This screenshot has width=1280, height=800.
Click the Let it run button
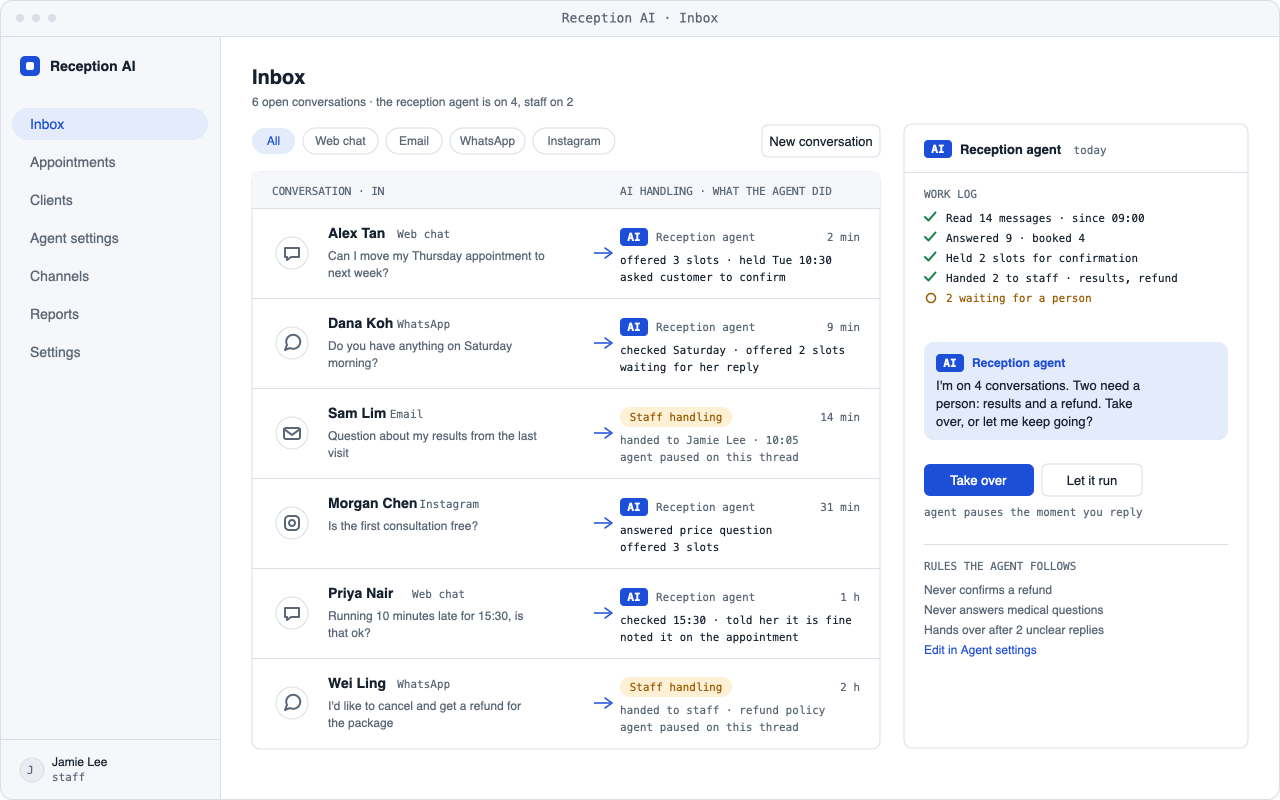[x=1092, y=480]
